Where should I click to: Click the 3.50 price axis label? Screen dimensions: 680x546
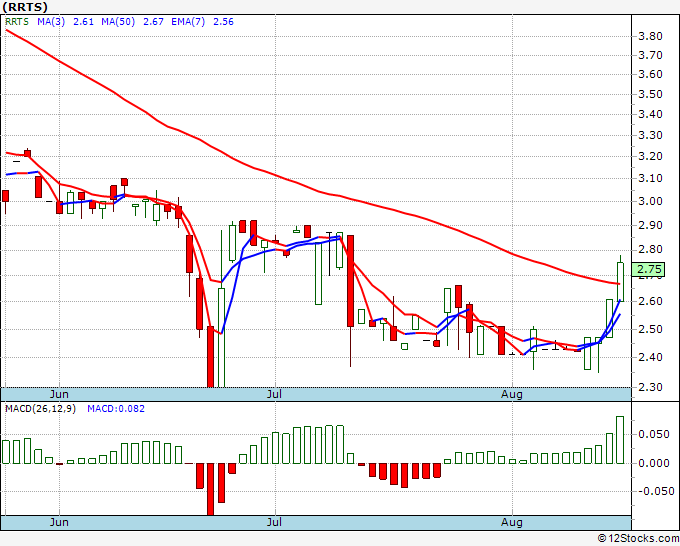coord(651,95)
